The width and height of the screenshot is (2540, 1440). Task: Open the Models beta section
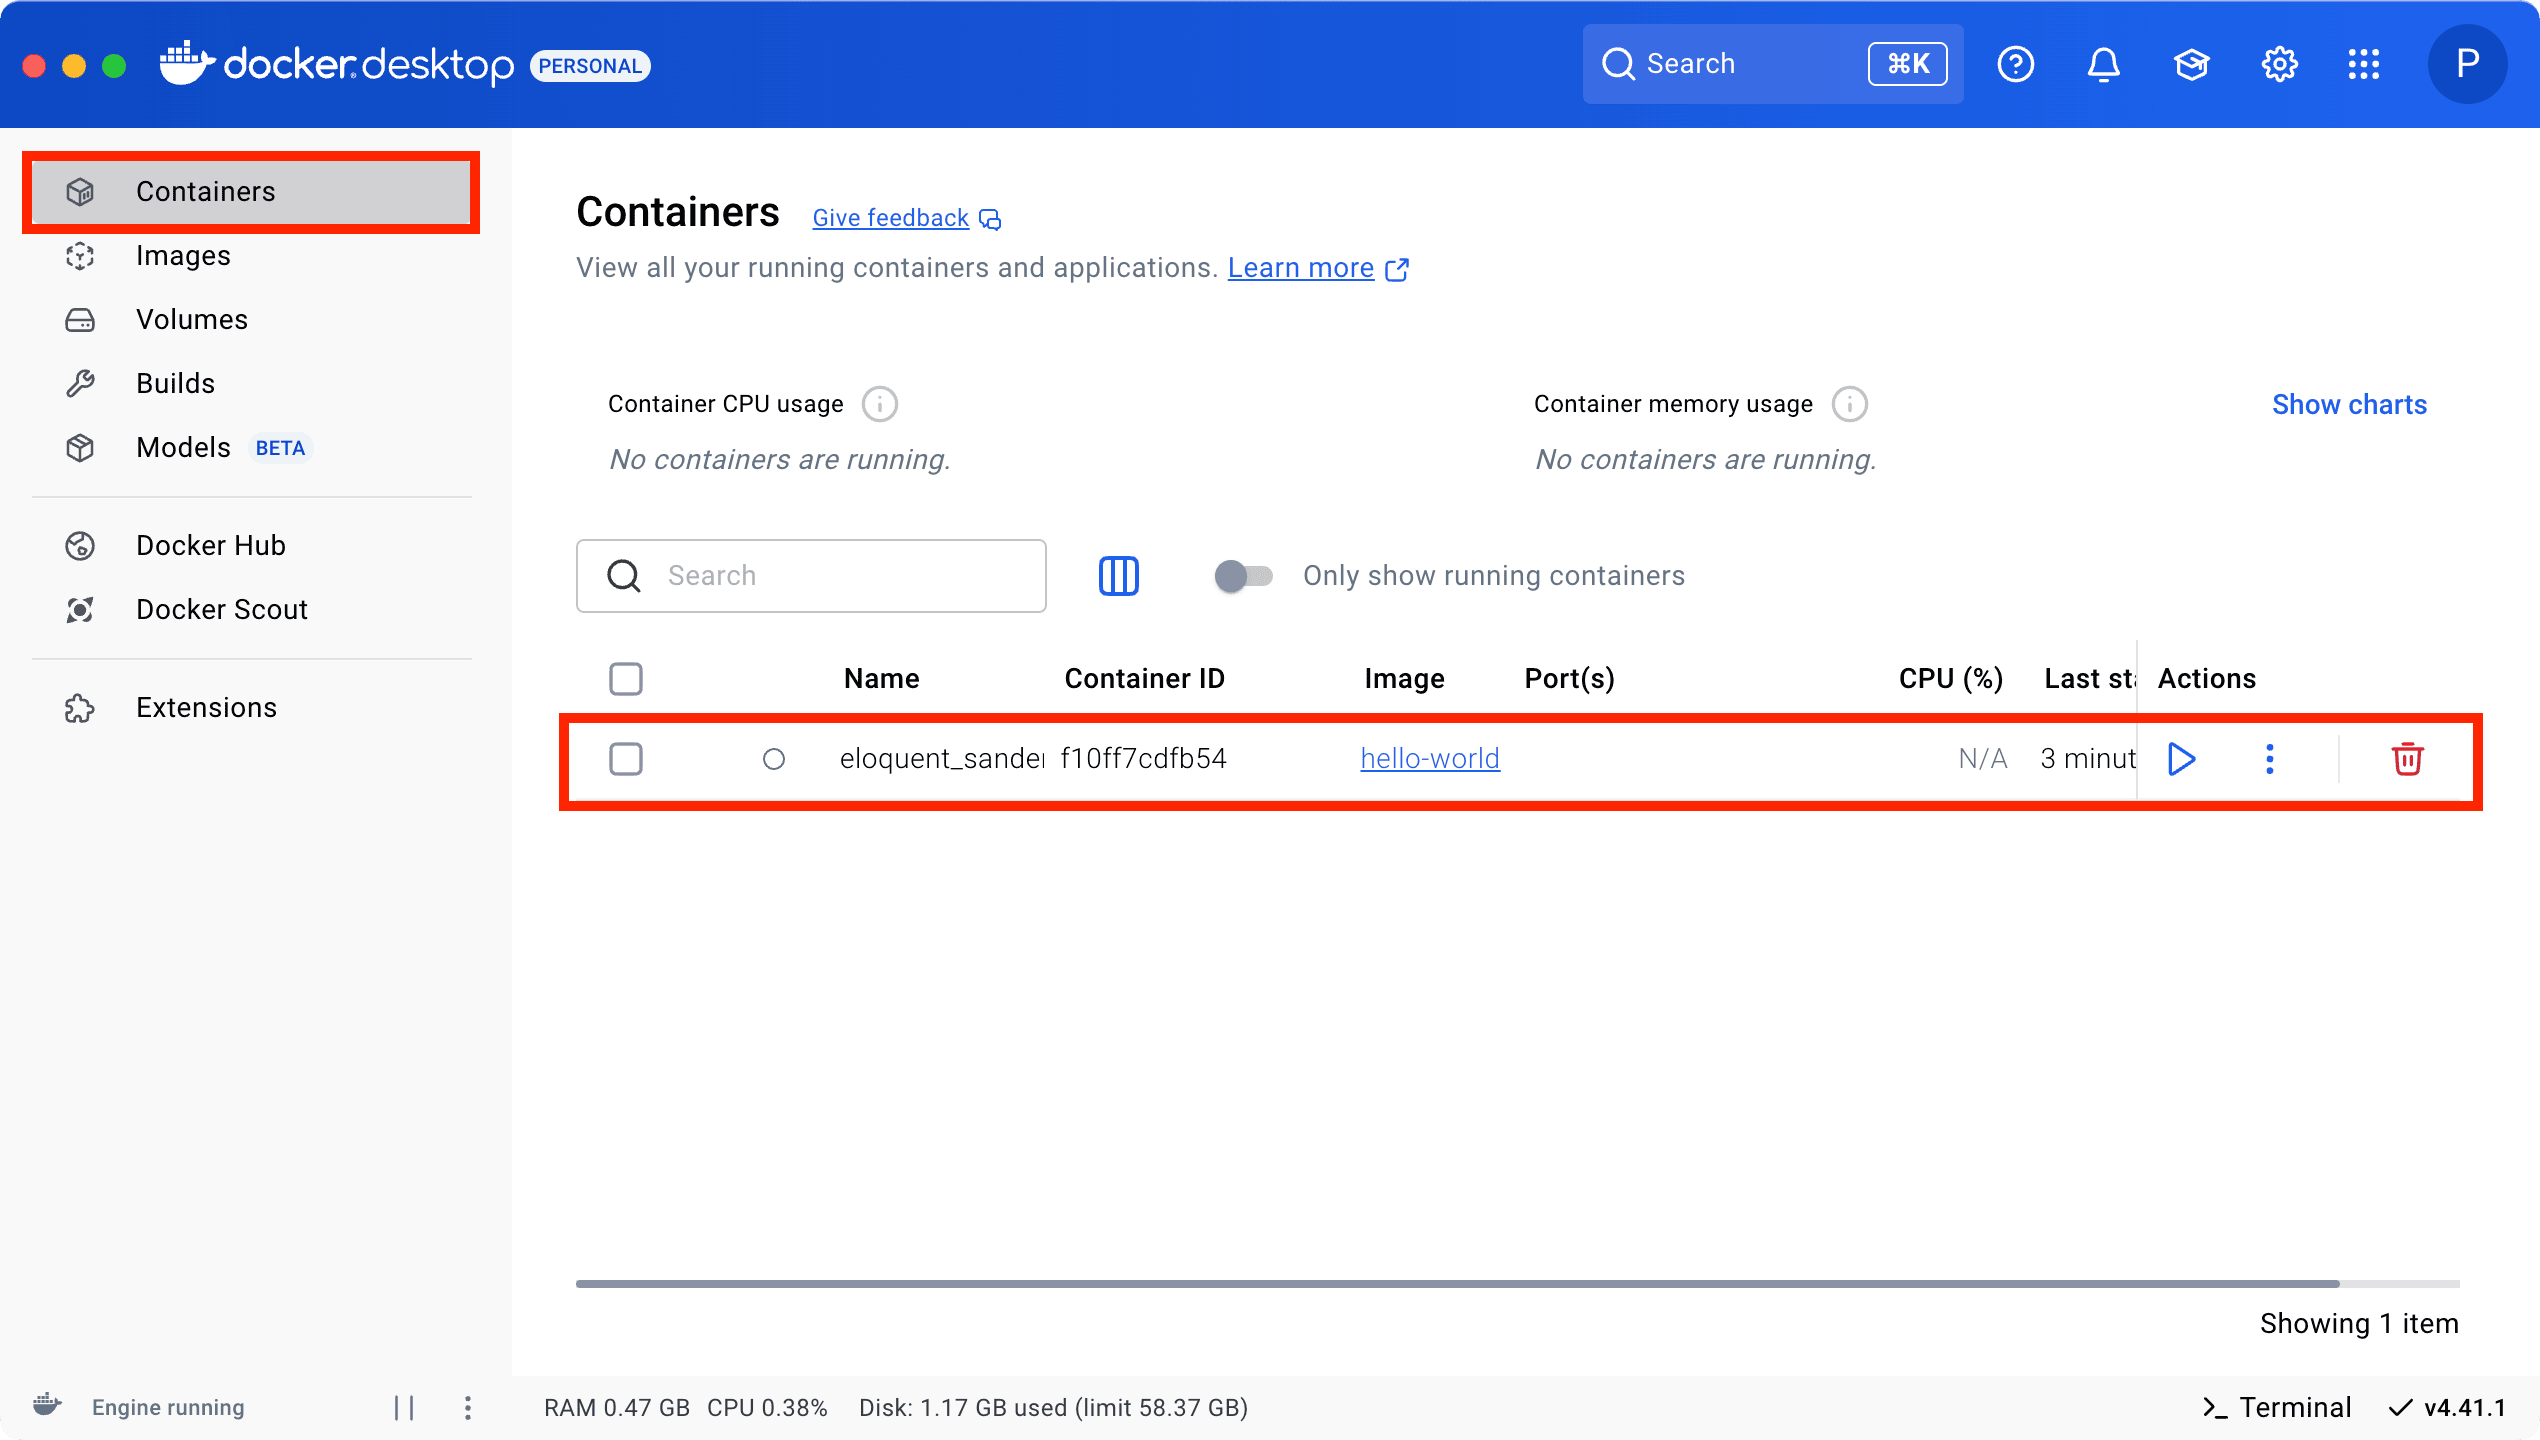click(251, 448)
